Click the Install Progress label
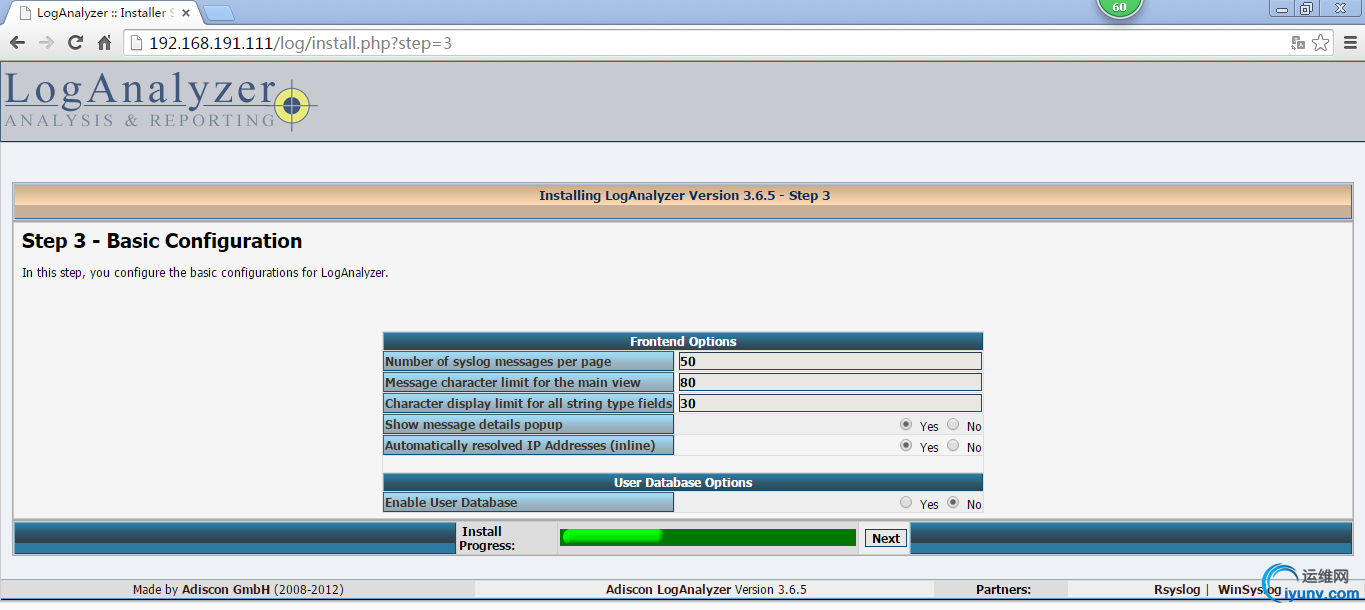The height and width of the screenshot is (610, 1365). [487, 538]
